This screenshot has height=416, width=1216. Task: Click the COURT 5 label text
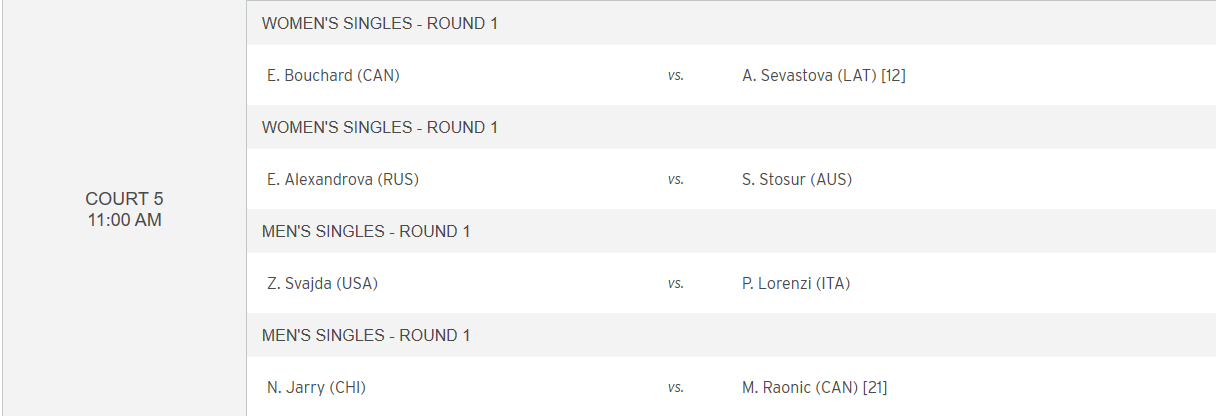(124, 199)
